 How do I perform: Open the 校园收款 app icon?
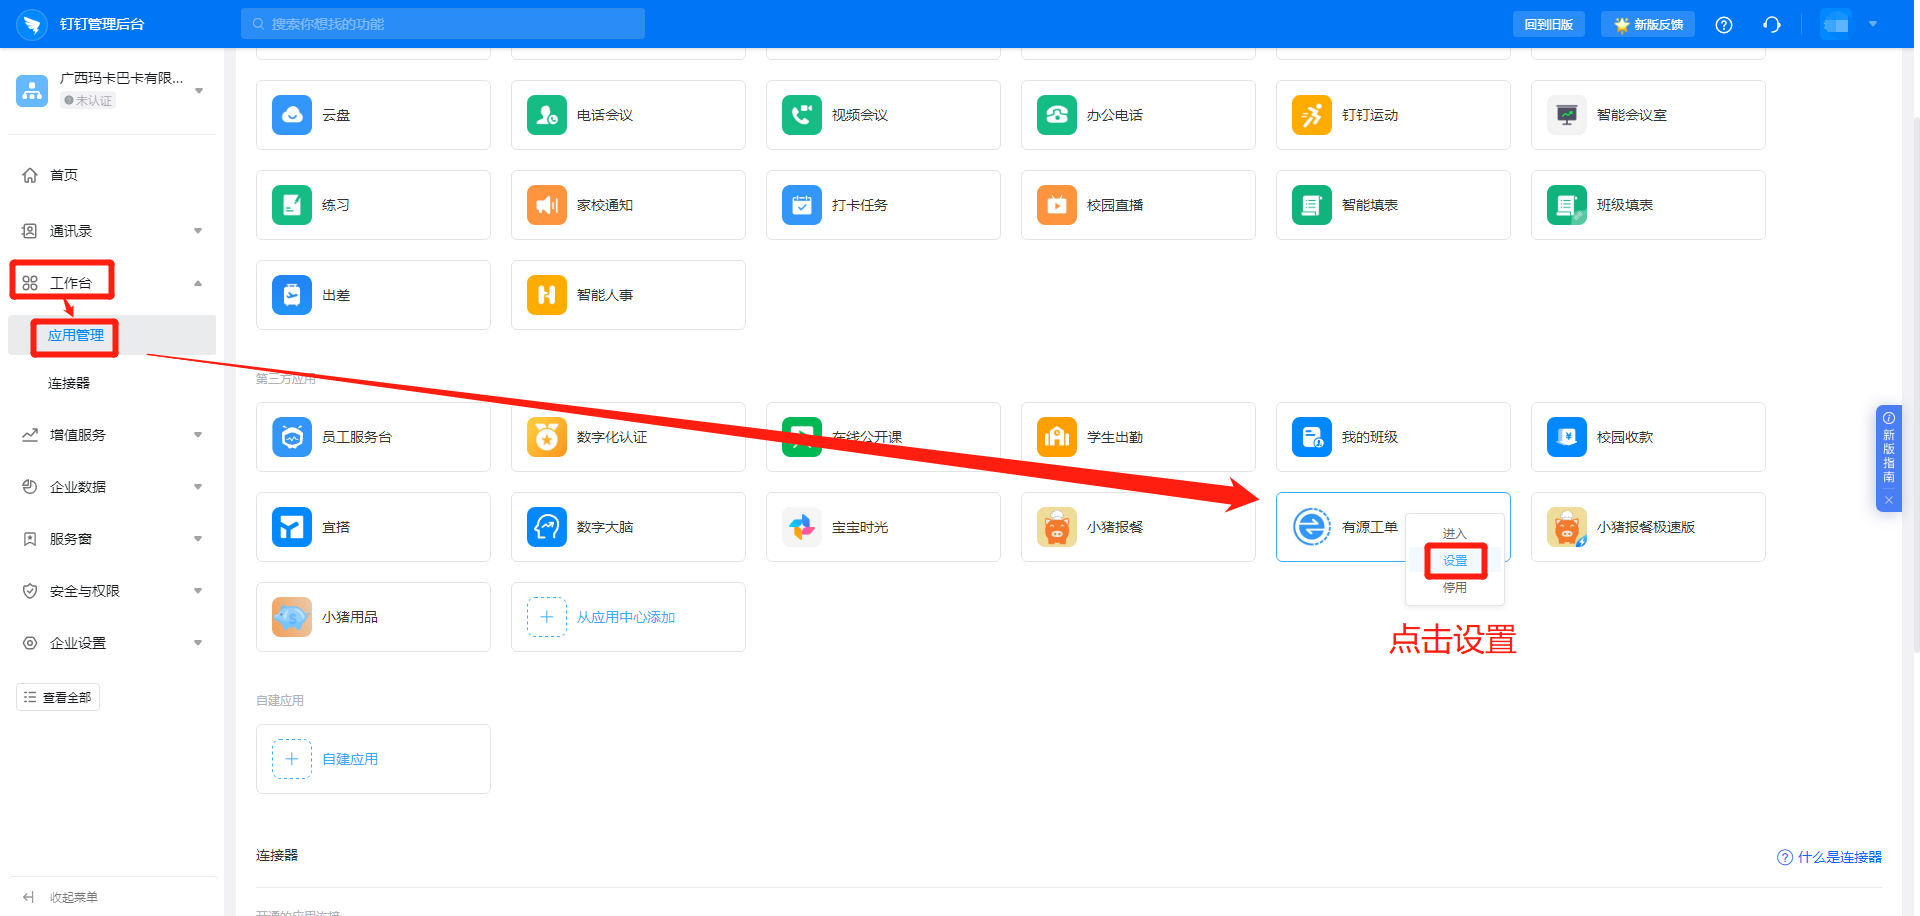point(1567,437)
